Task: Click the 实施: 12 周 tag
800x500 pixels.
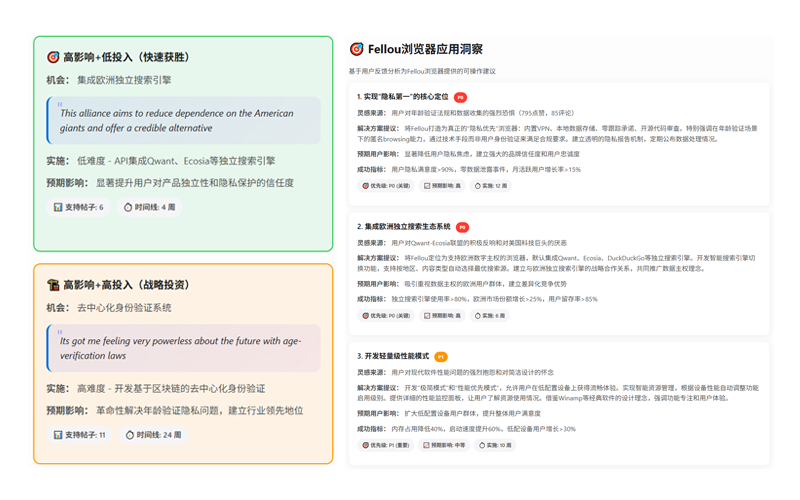Action: 491,186
